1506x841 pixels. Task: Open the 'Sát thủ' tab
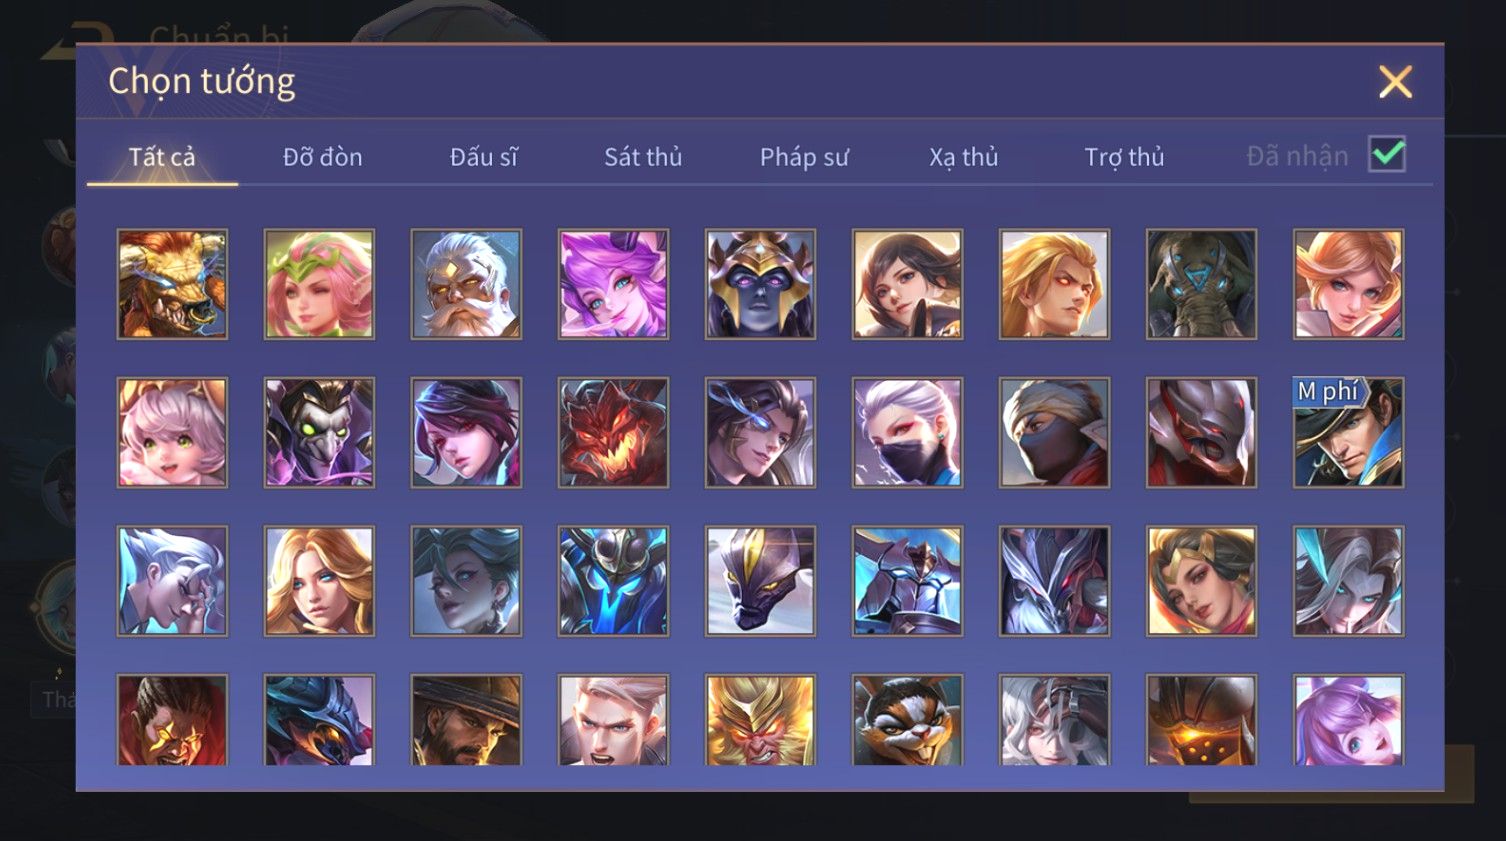coord(643,157)
